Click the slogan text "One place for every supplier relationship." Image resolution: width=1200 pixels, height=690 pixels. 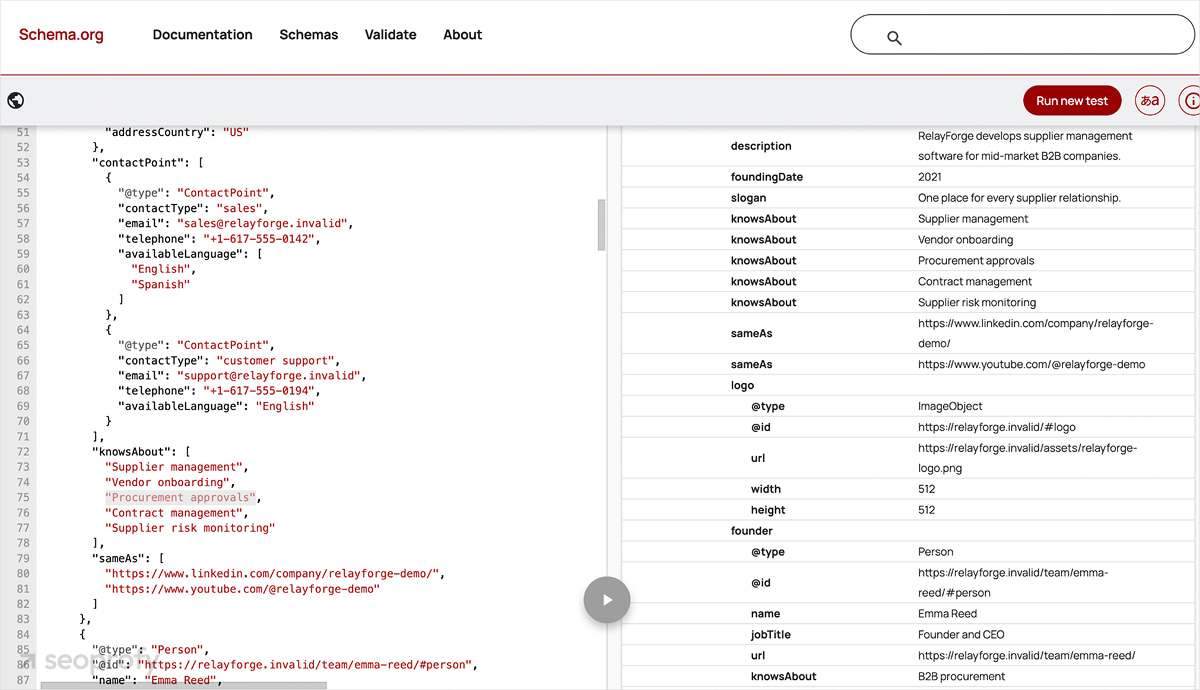(1019, 198)
